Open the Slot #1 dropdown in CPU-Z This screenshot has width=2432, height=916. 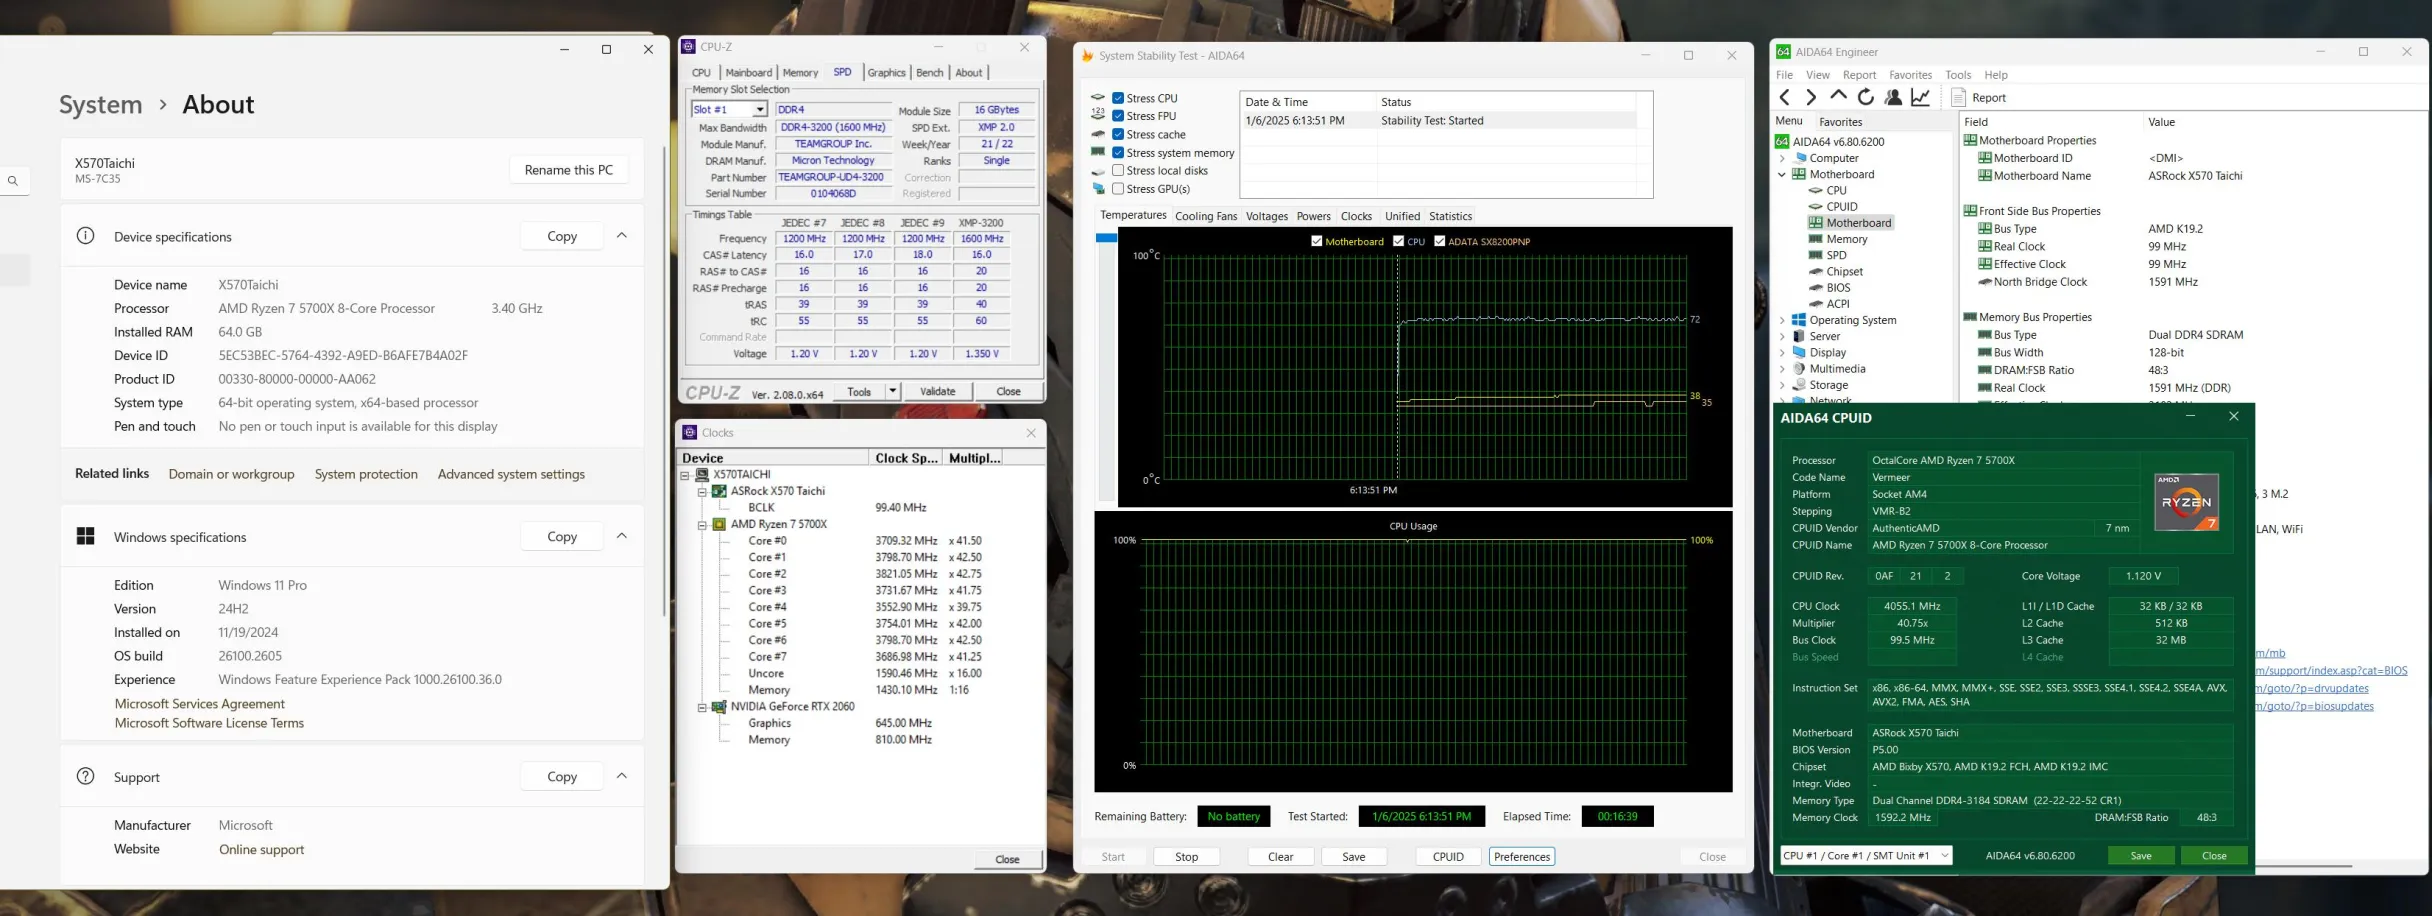(760, 110)
